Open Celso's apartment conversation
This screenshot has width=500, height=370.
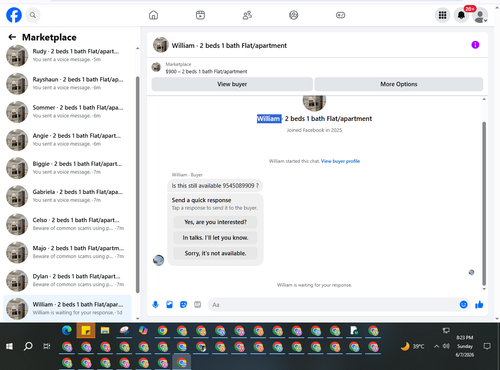tap(67, 224)
